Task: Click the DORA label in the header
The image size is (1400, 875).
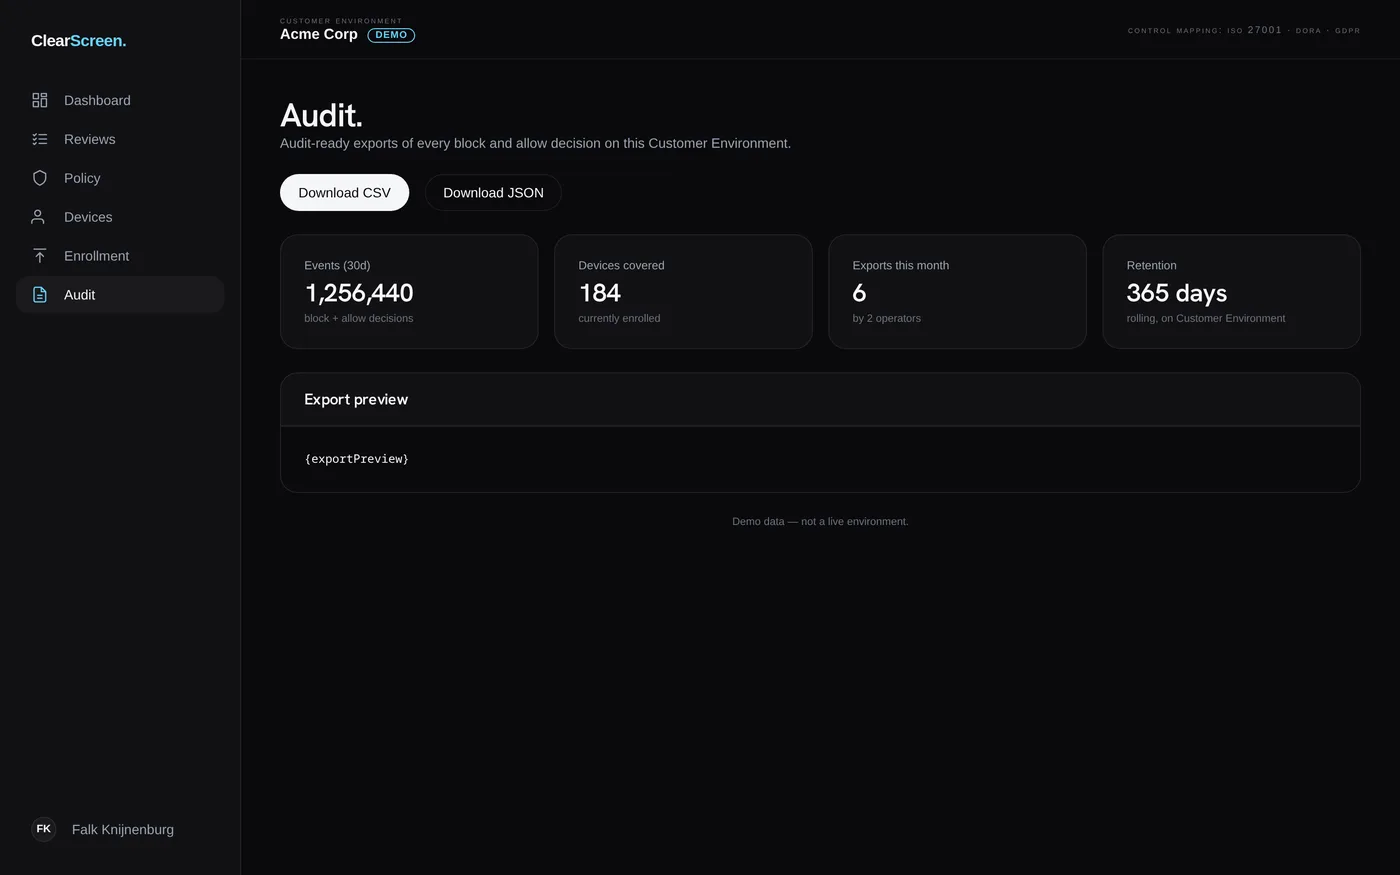Action: tap(1308, 31)
